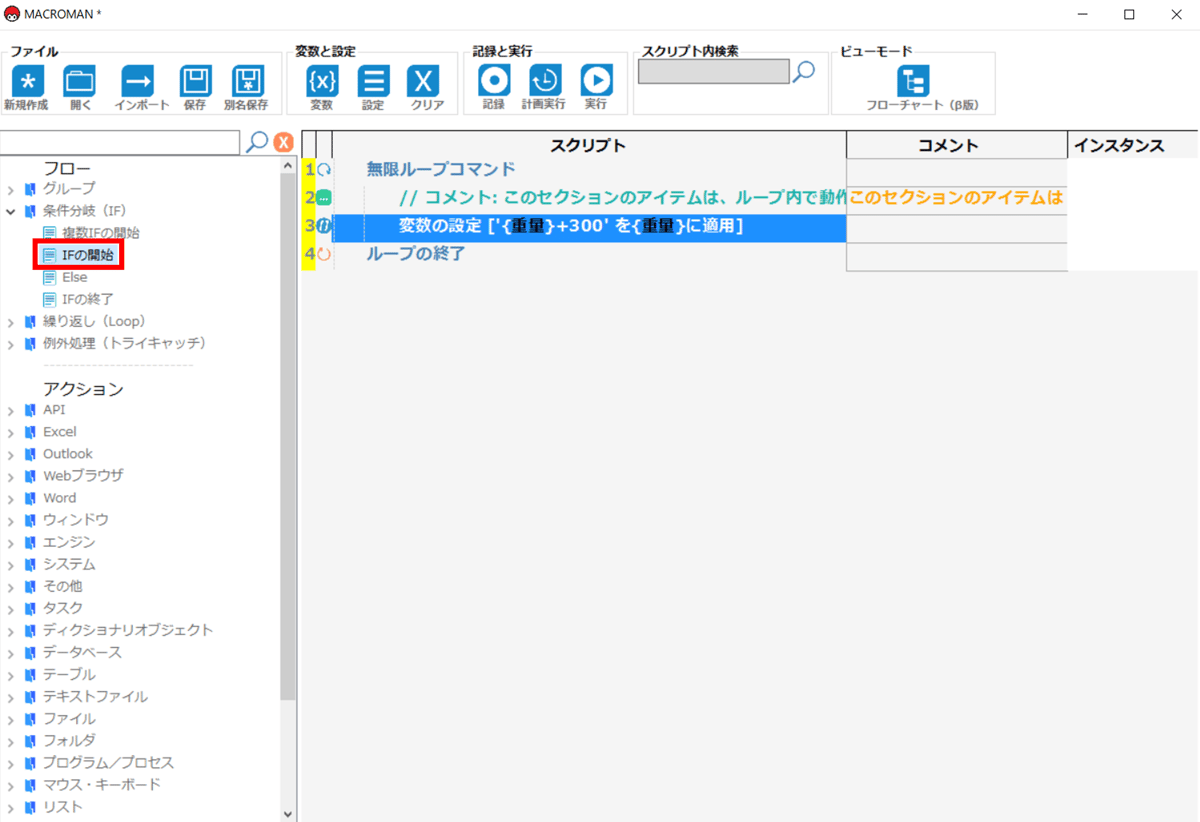Click the 新規作成 (new script) icon
1200x822 pixels.
(27, 81)
